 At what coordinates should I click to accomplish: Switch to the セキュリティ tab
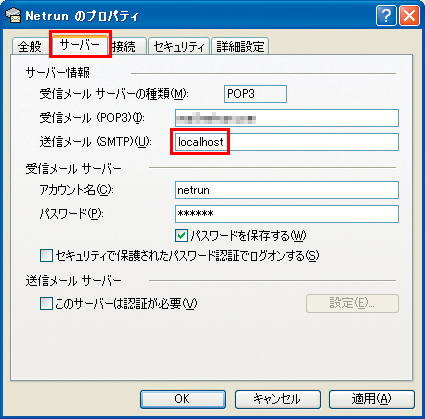179,46
